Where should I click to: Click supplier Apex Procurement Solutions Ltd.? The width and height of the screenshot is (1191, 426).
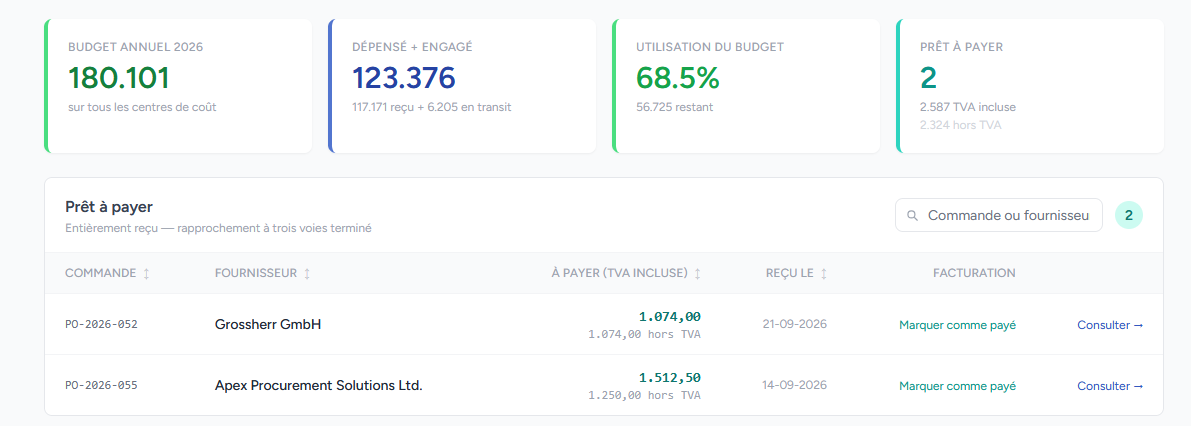click(318, 385)
